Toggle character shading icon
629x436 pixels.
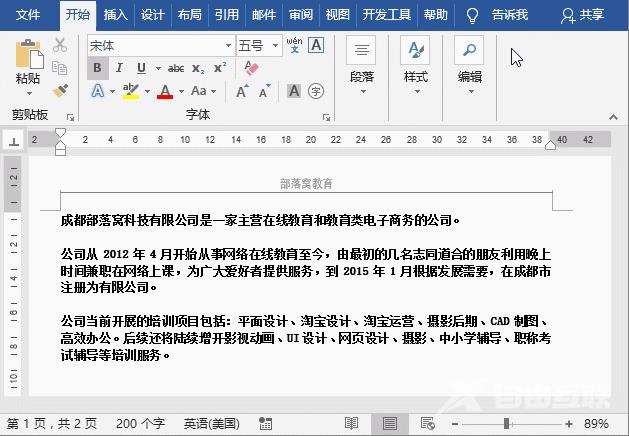coord(294,91)
